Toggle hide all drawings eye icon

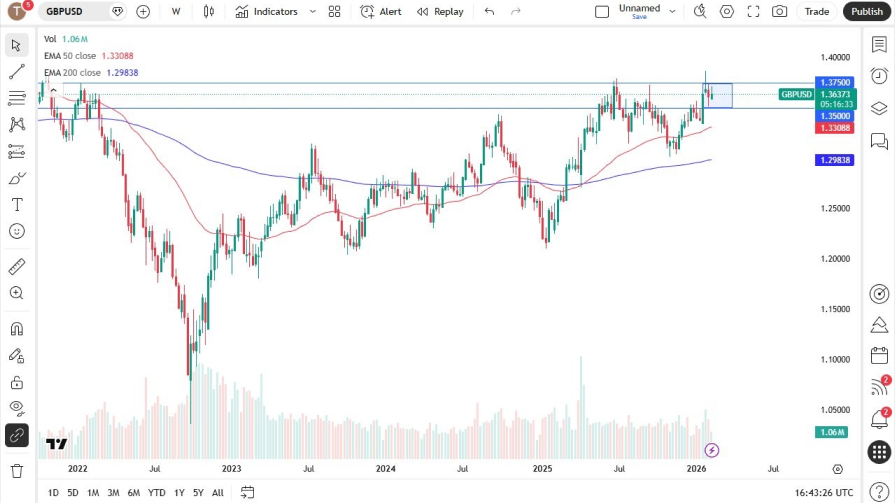click(17, 407)
